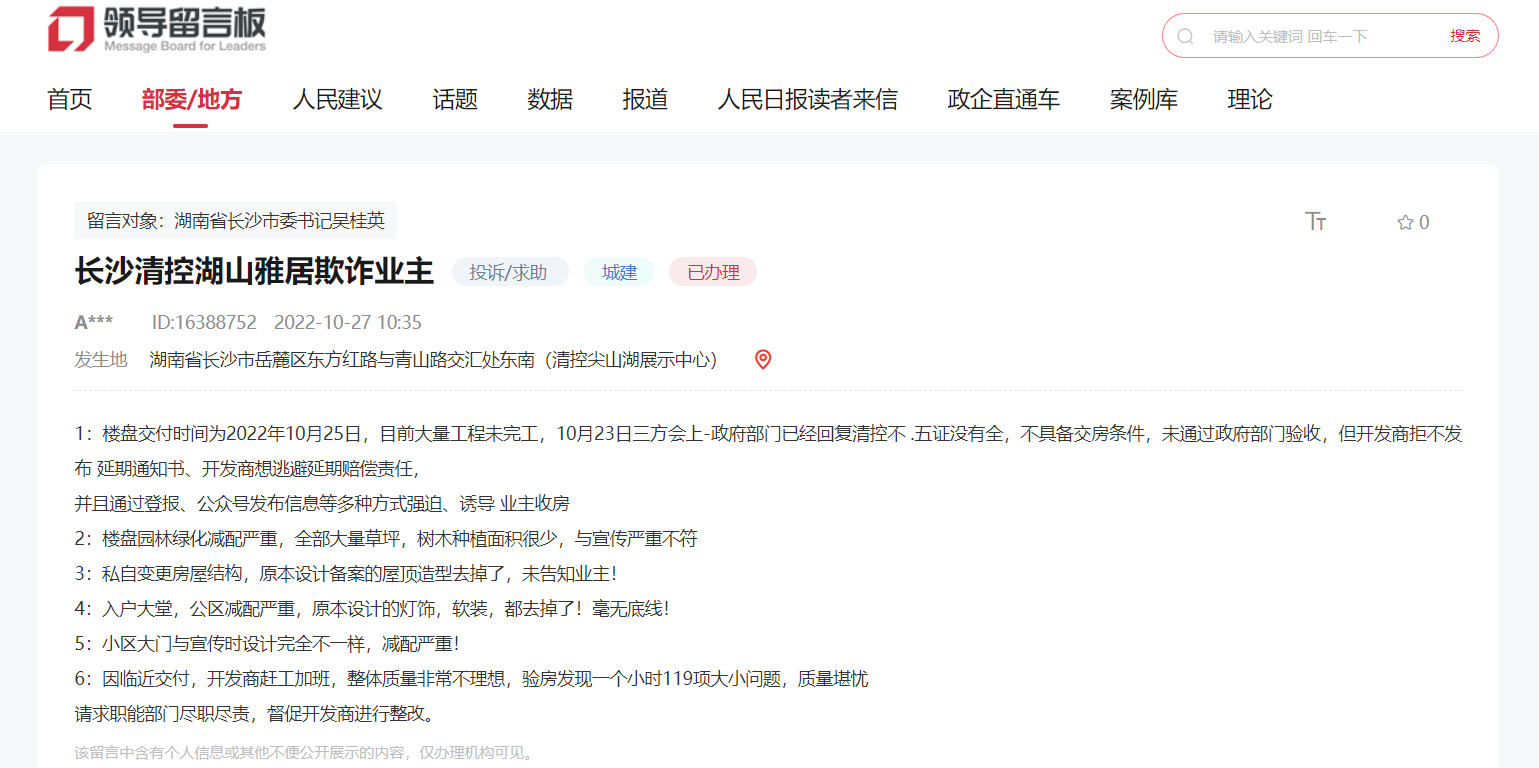The width and height of the screenshot is (1539, 768).
Task: Open the 人民建议 tab
Action: click(337, 99)
